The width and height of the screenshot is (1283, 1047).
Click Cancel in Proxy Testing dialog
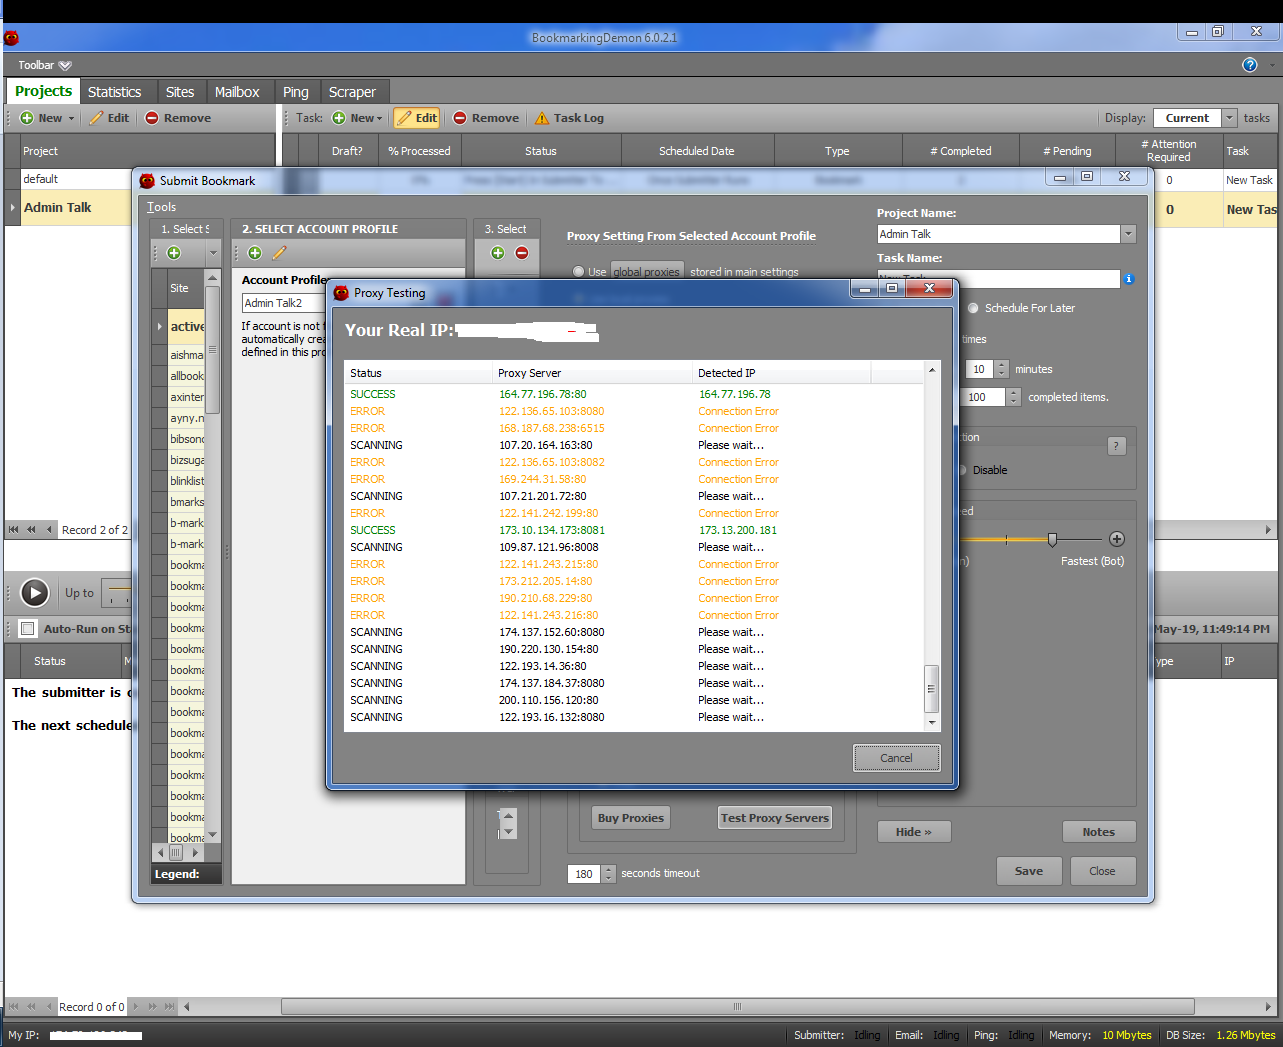tap(896, 758)
